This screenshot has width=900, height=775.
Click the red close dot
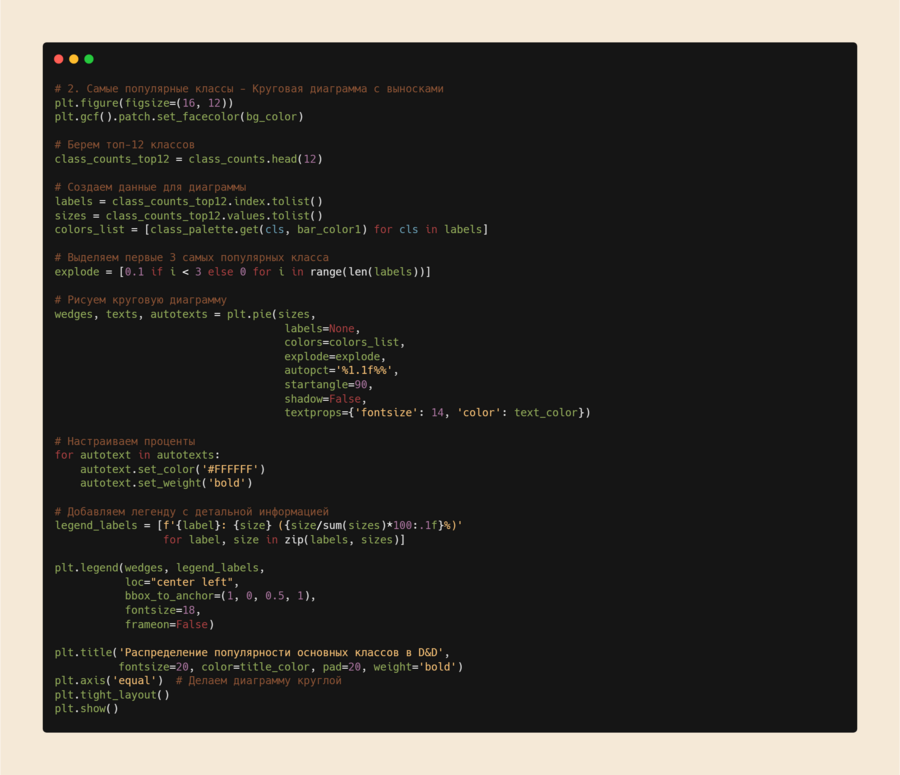click(59, 59)
